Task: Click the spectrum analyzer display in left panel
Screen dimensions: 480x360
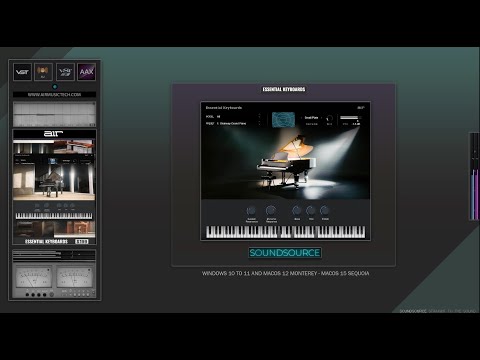Action: [54, 114]
